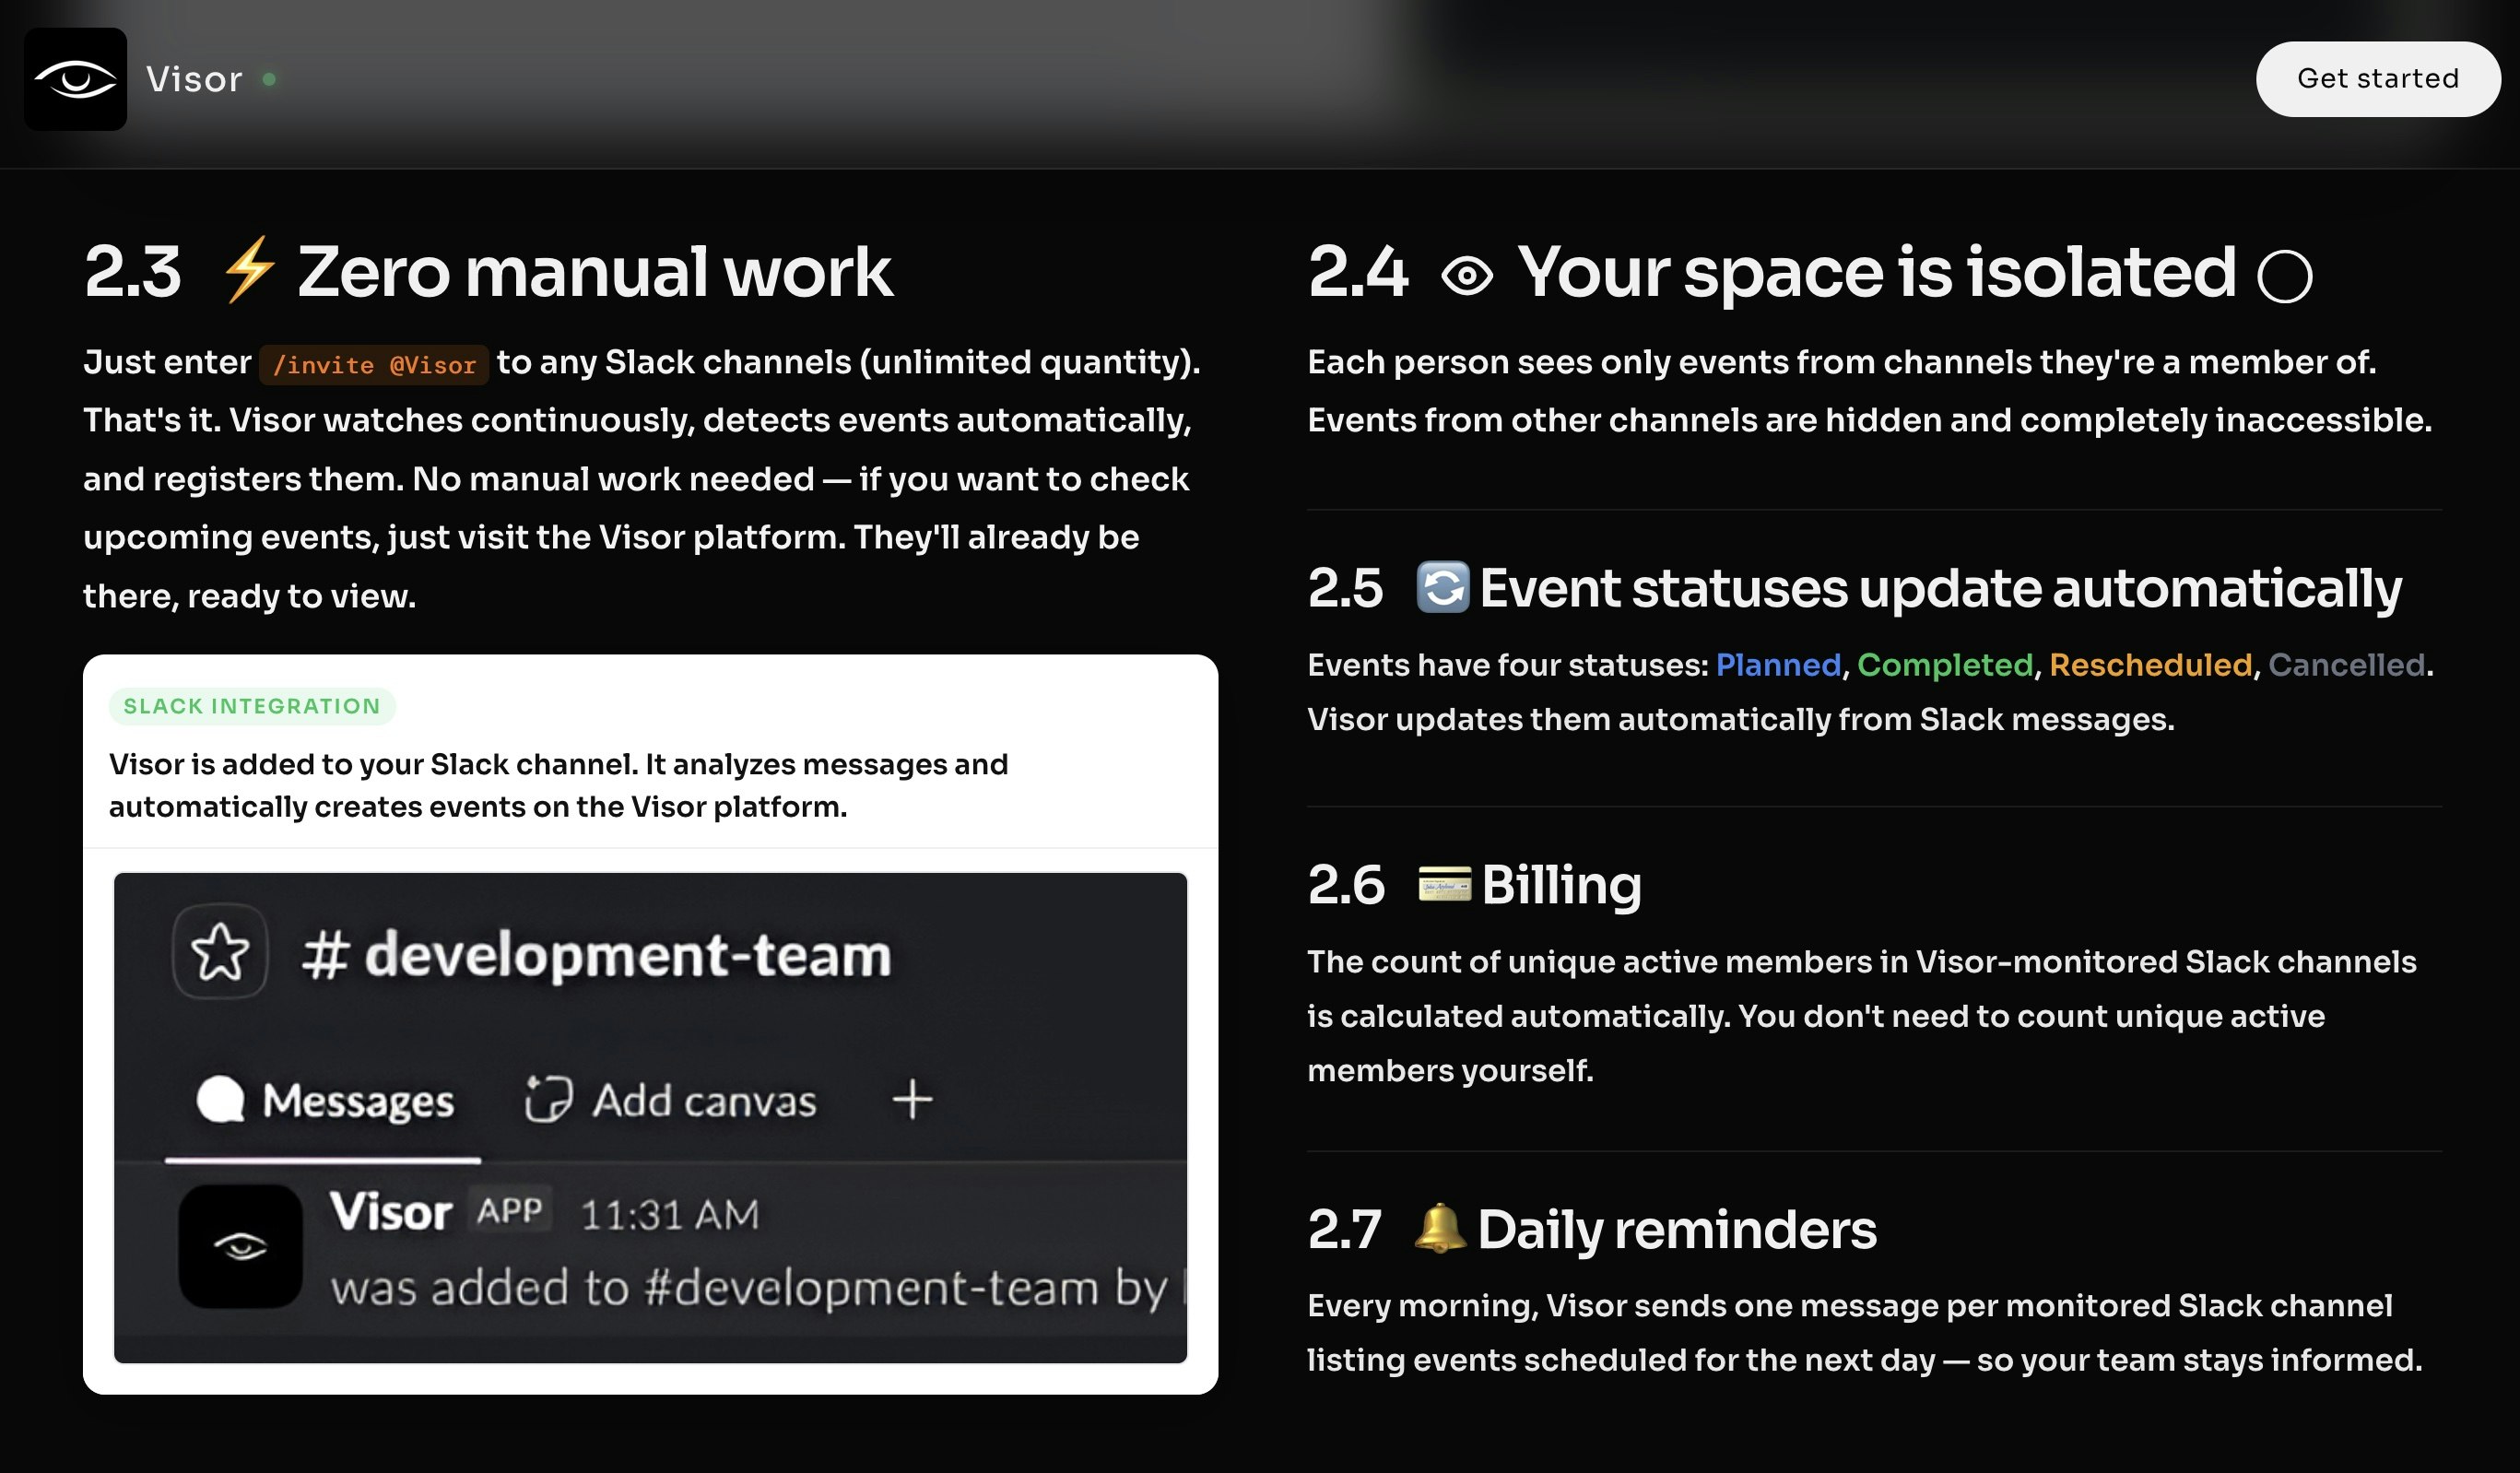2520x1473 pixels.
Task: Click the bell icon beside Daily reminders
Action: [x=1440, y=1228]
